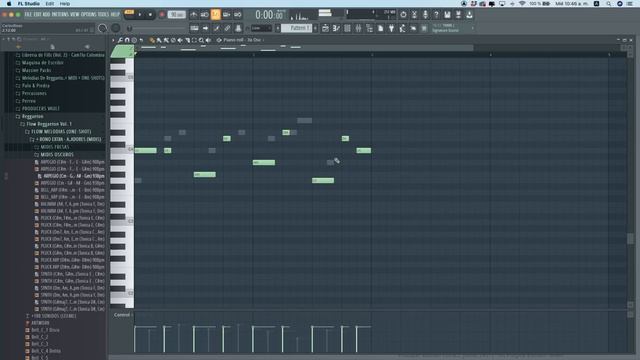This screenshot has height=360, width=640.
Task: Open the piano roll Stamp chord icon
Action: click(134, 40)
